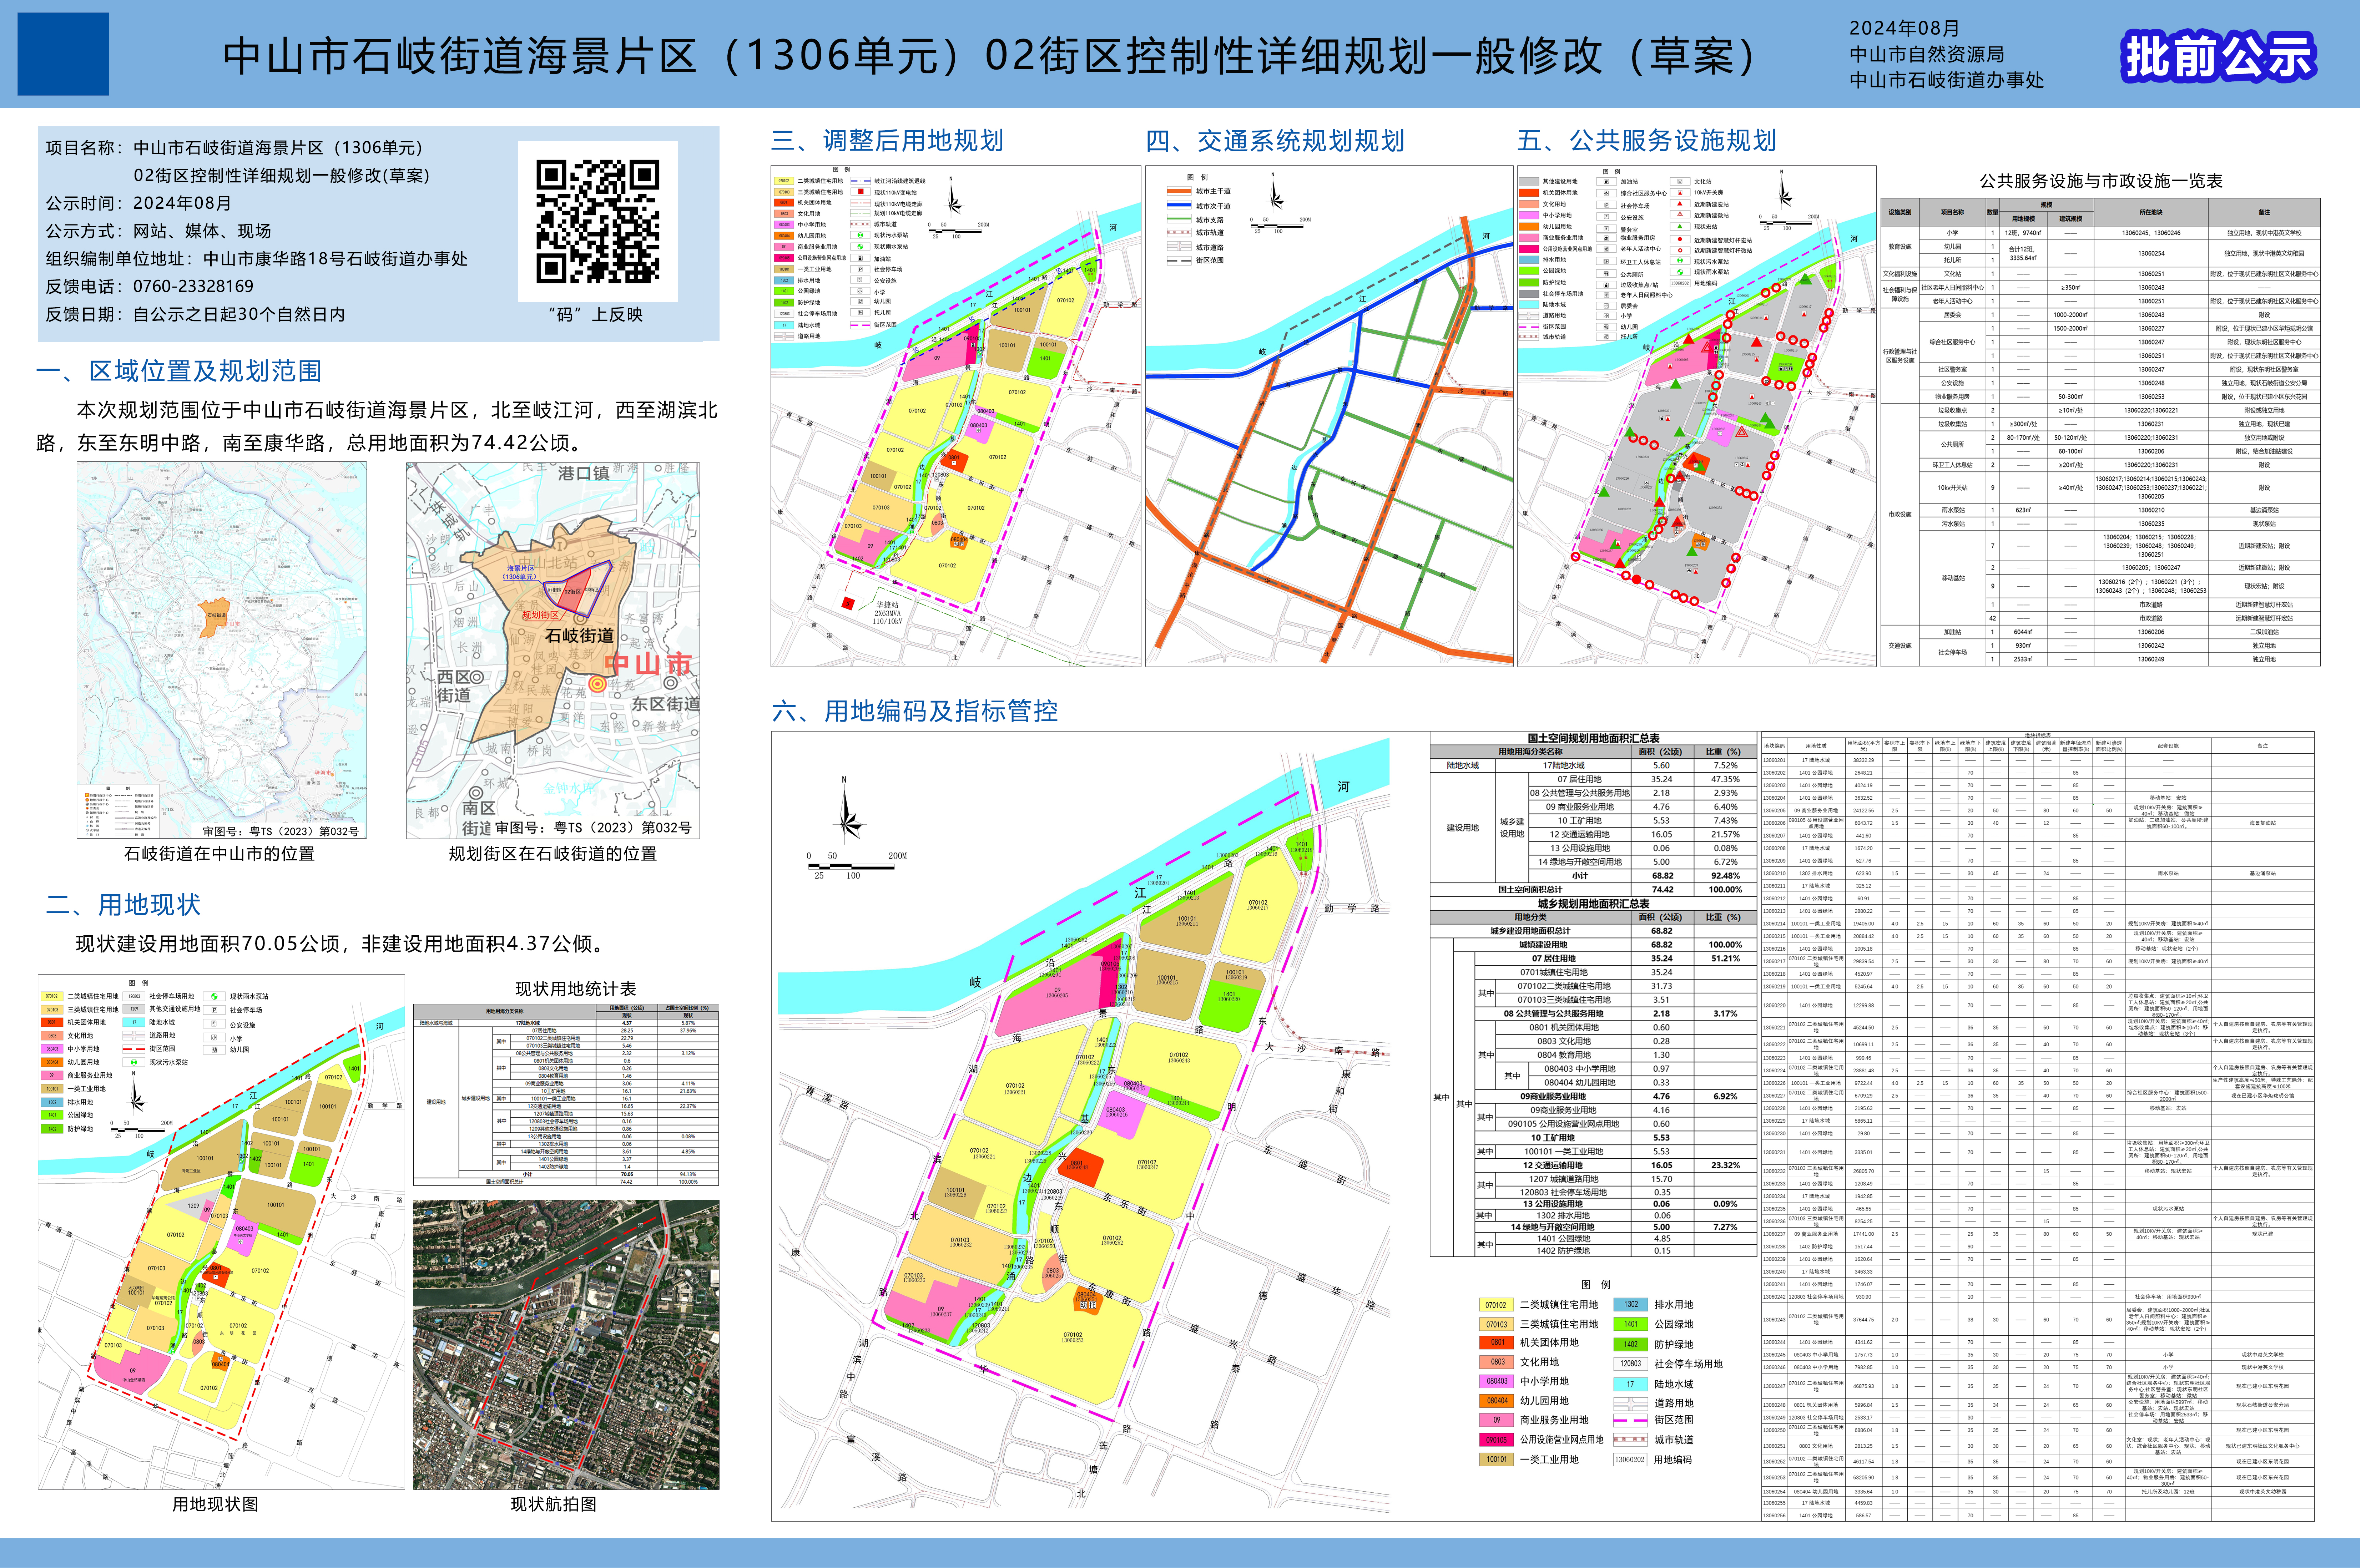Open the 石岐街道在中山市的位置 map
2361x1568 pixels.
222,650
